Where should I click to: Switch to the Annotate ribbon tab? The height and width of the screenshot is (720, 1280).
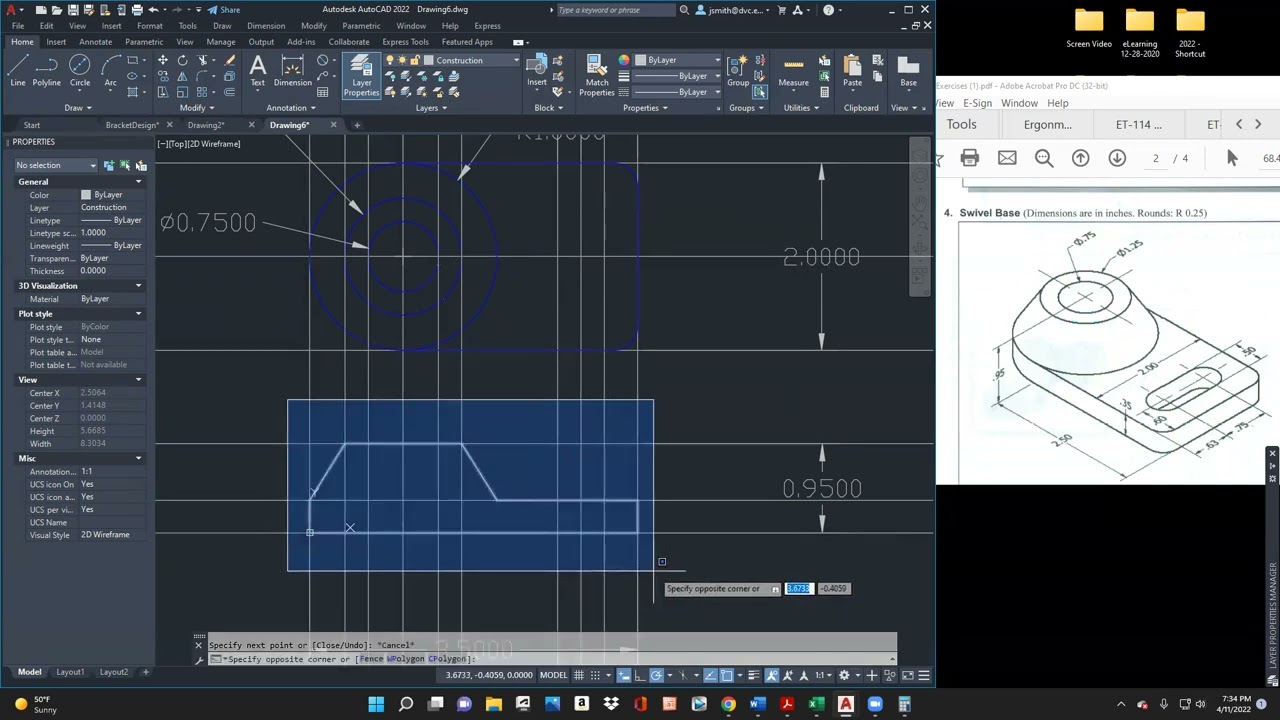point(96,42)
